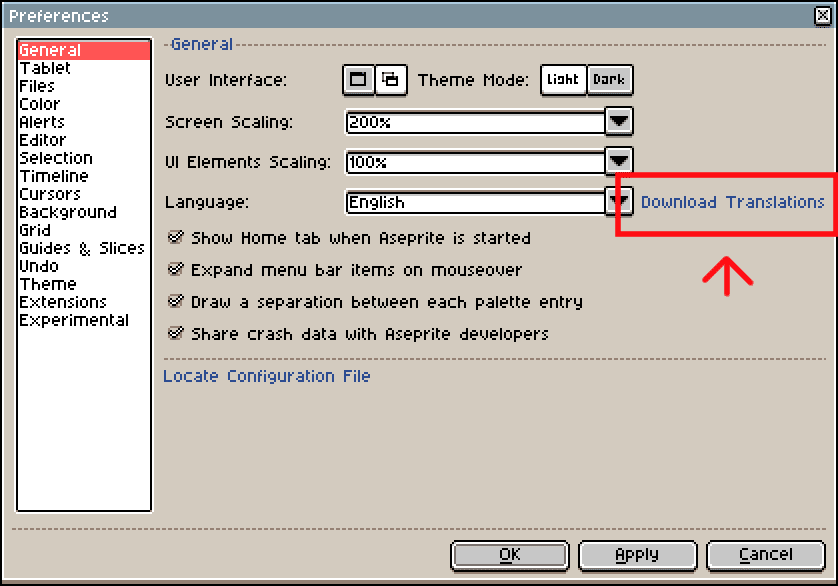Click Download Translations link
This screenshot has height=586, width=838.
point(733,202)
